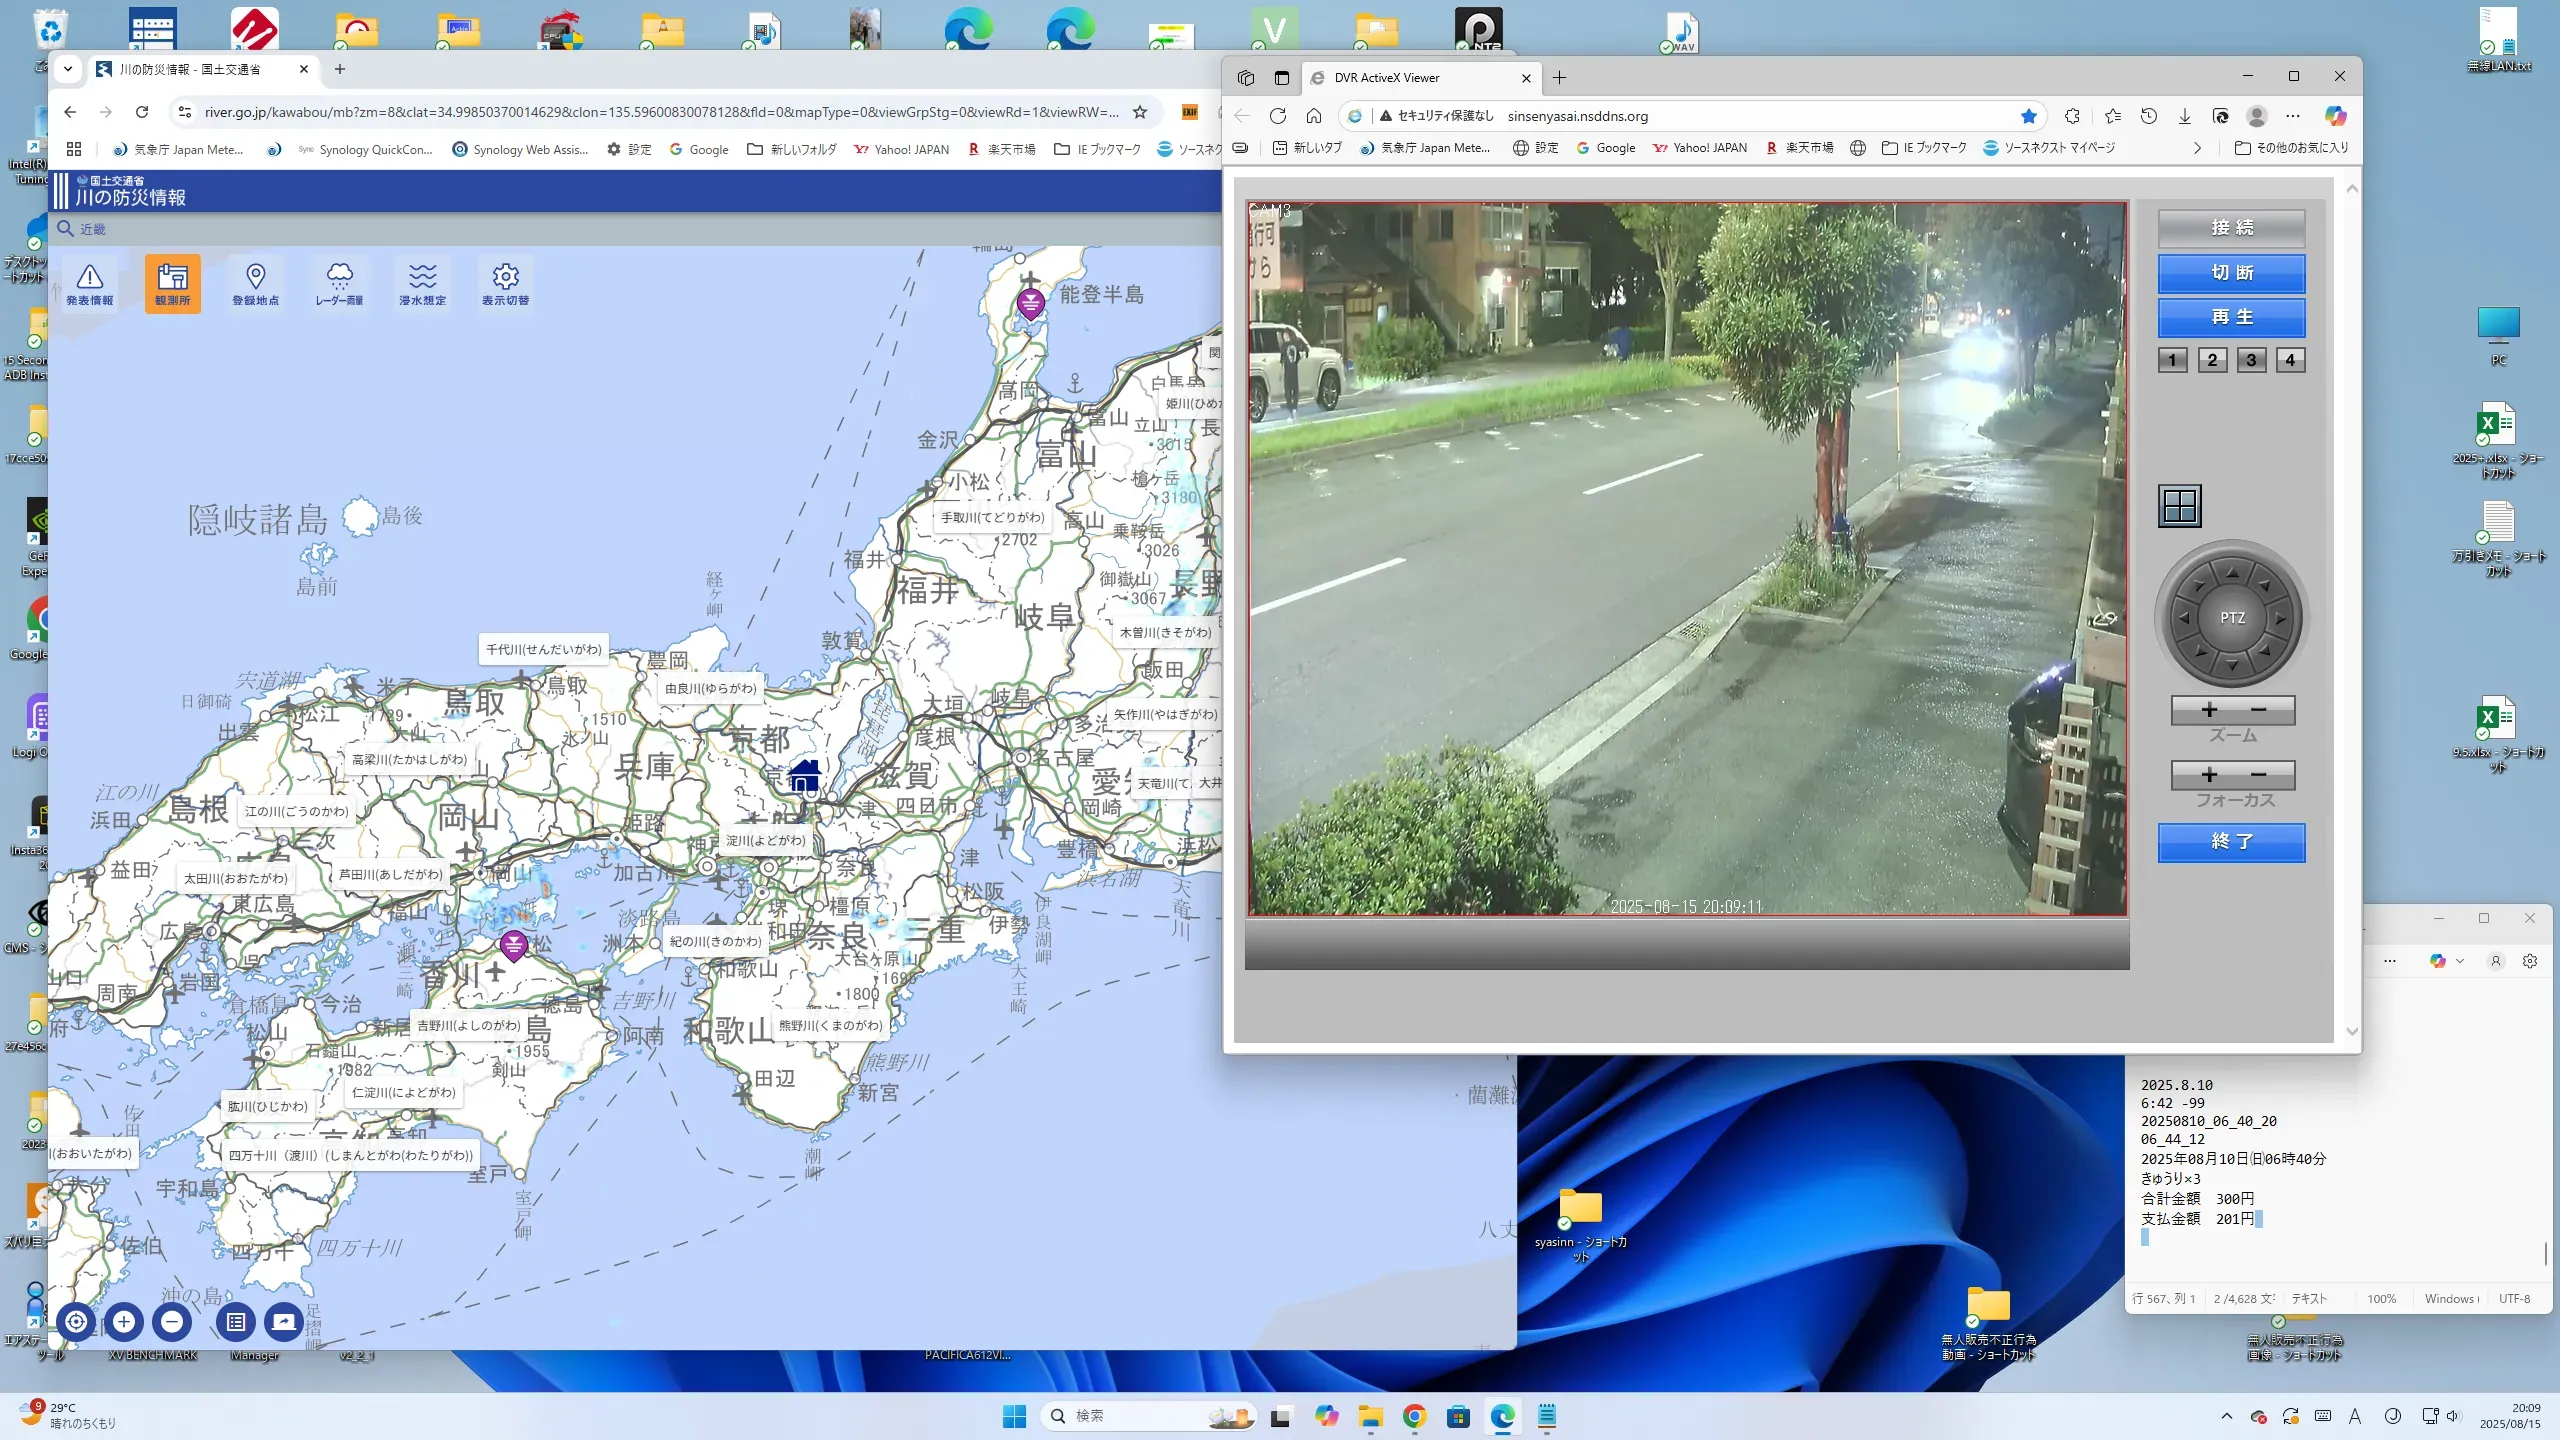This screenshot has width=2560, height=1440.
Task: Open the 発表情報 warning icon
Action: (x=90, y=283)
